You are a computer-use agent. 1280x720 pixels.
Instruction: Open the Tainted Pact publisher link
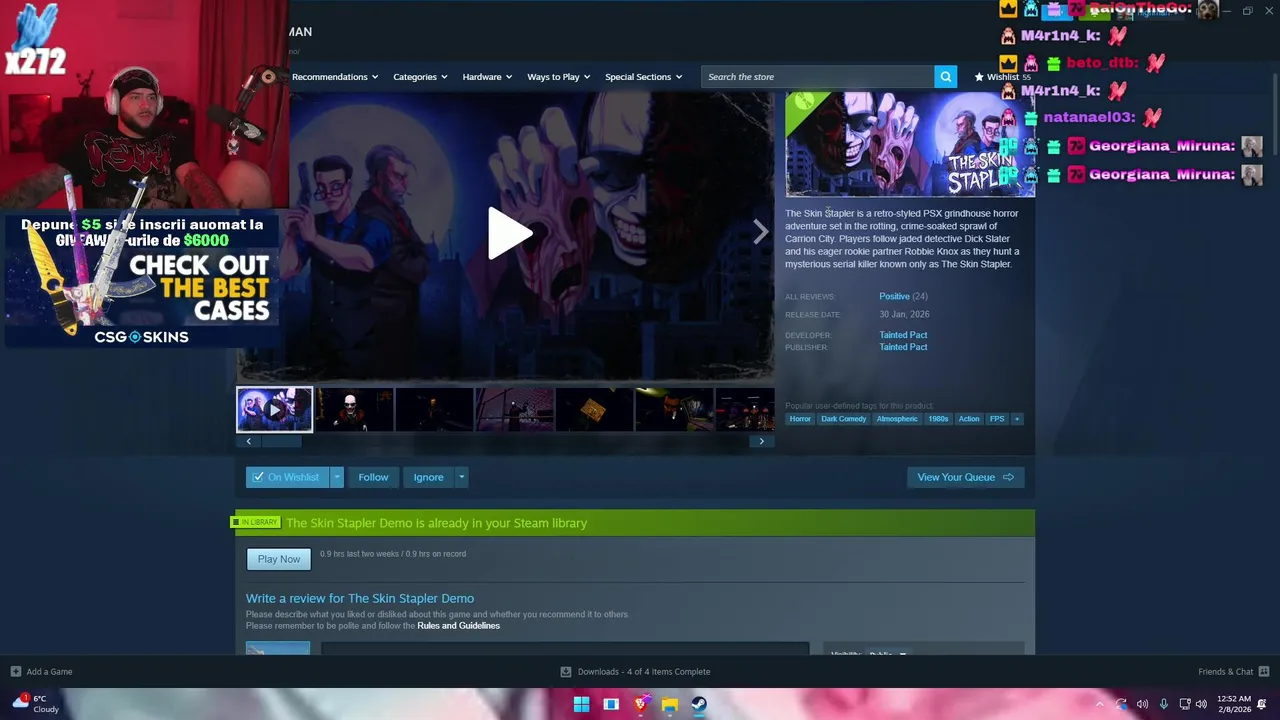point(903,347)
